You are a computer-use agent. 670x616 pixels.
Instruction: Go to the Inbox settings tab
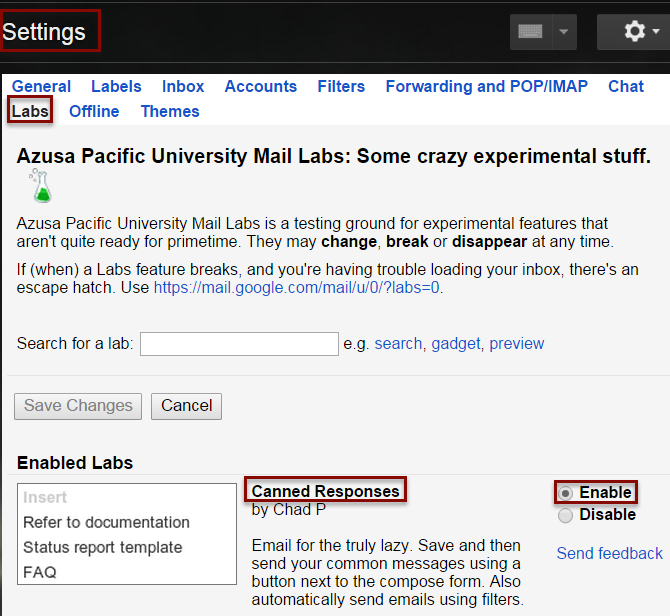coord(183,86)
